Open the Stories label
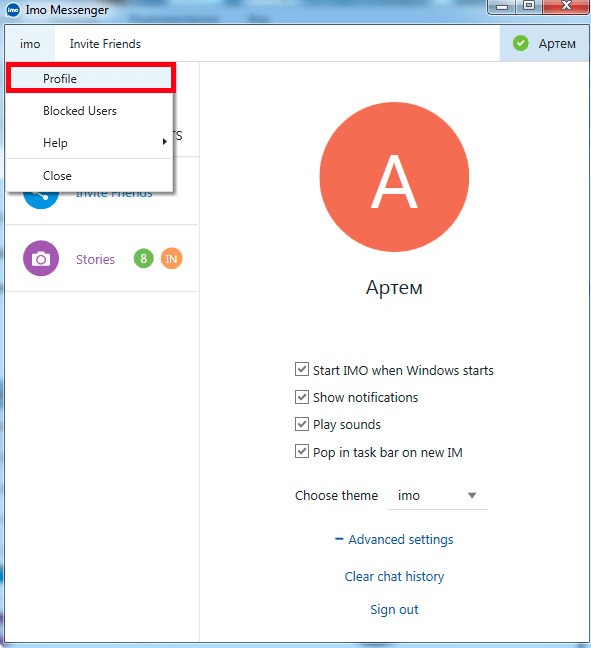 [x=95, y=259]
